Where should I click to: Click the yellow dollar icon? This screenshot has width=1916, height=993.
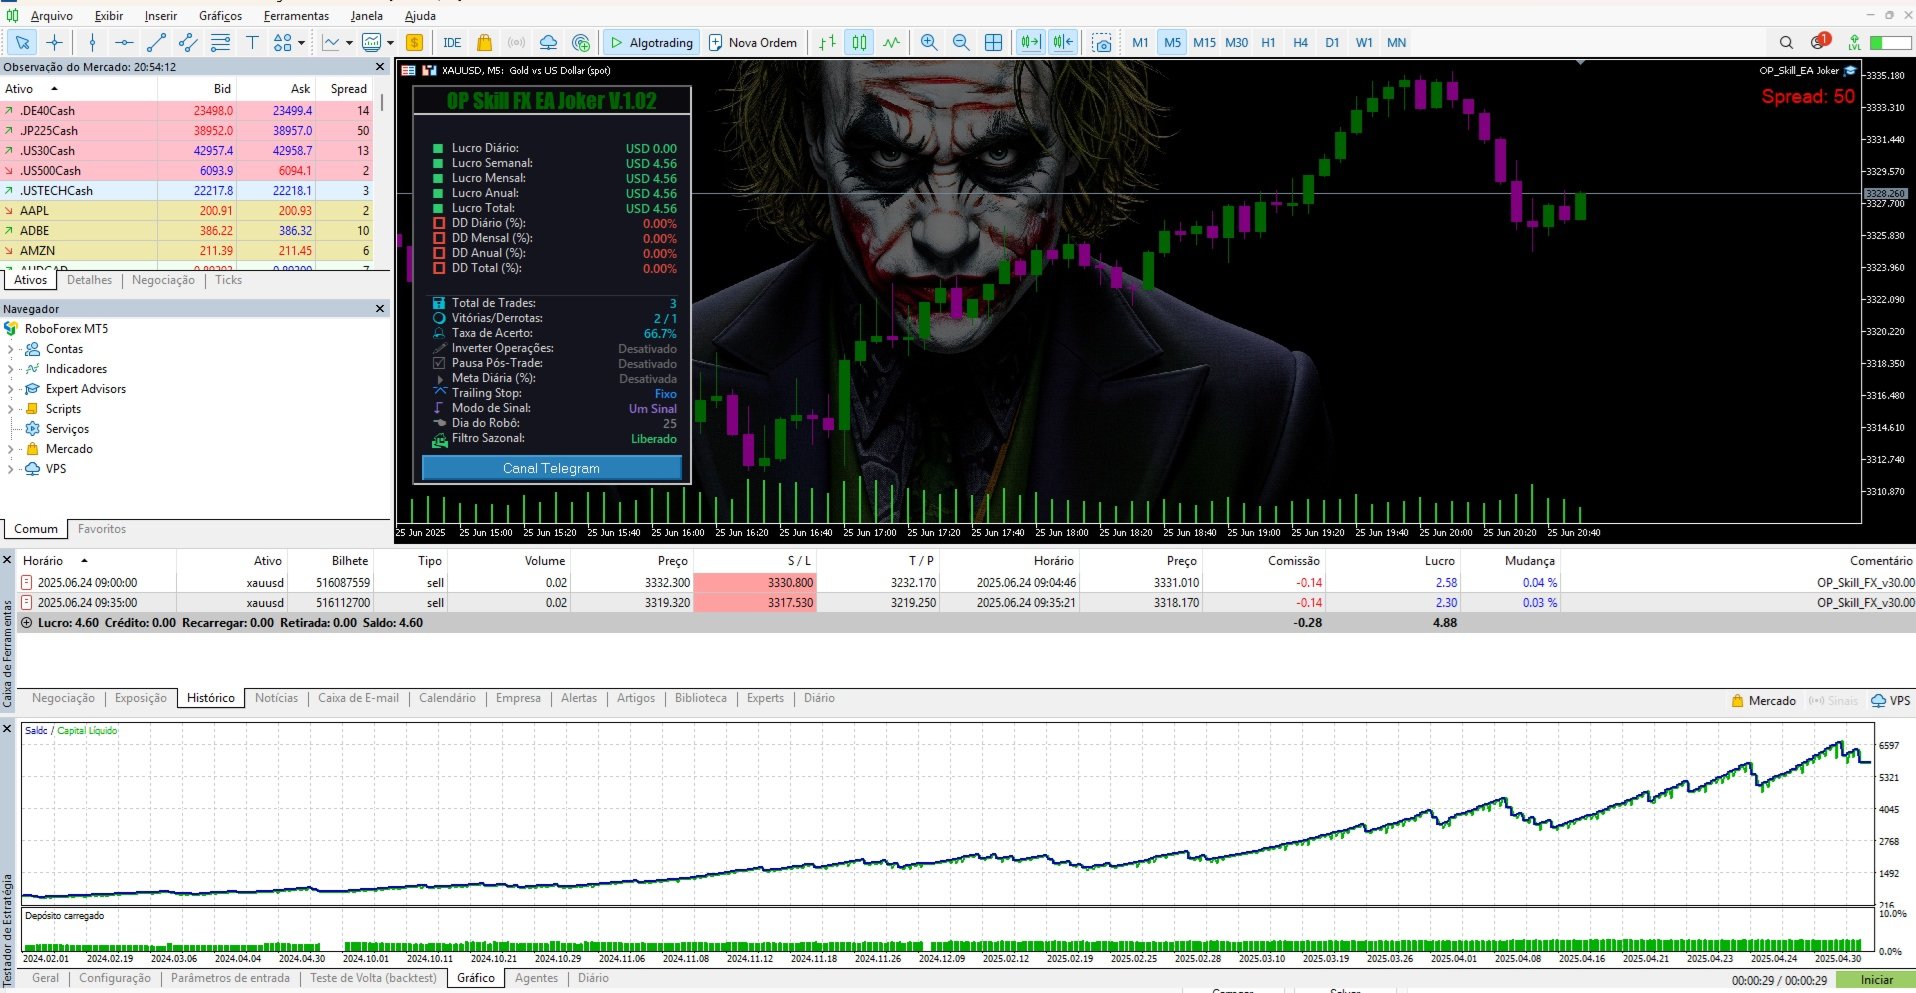(414, 42)
